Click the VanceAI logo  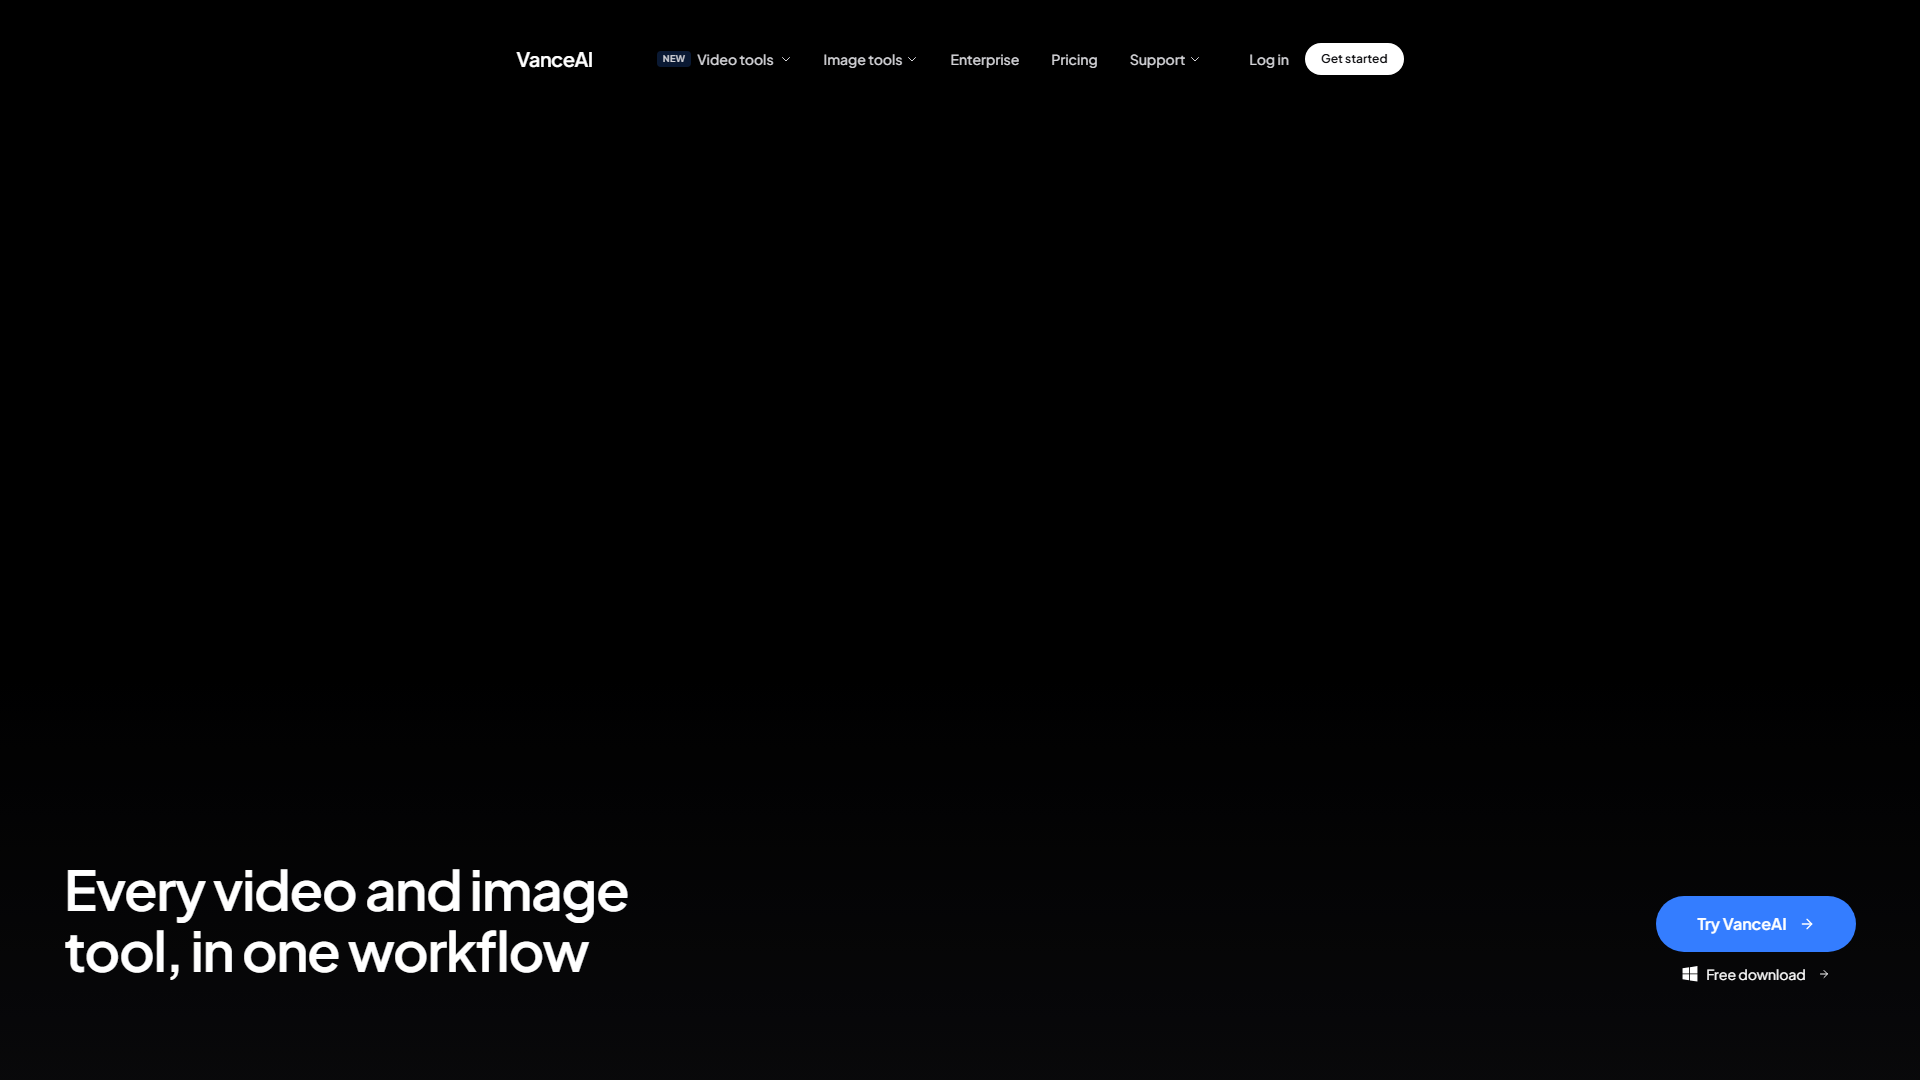point(554,60)
